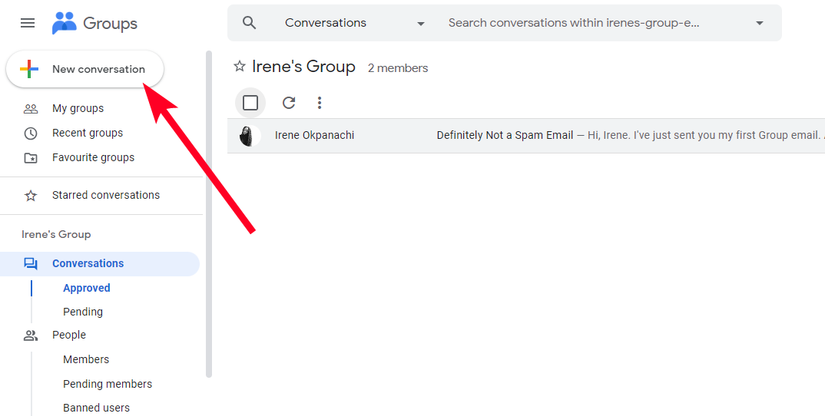
Task: Click Irene Okpanachi's avatar
Action: (x=246, y=135)
